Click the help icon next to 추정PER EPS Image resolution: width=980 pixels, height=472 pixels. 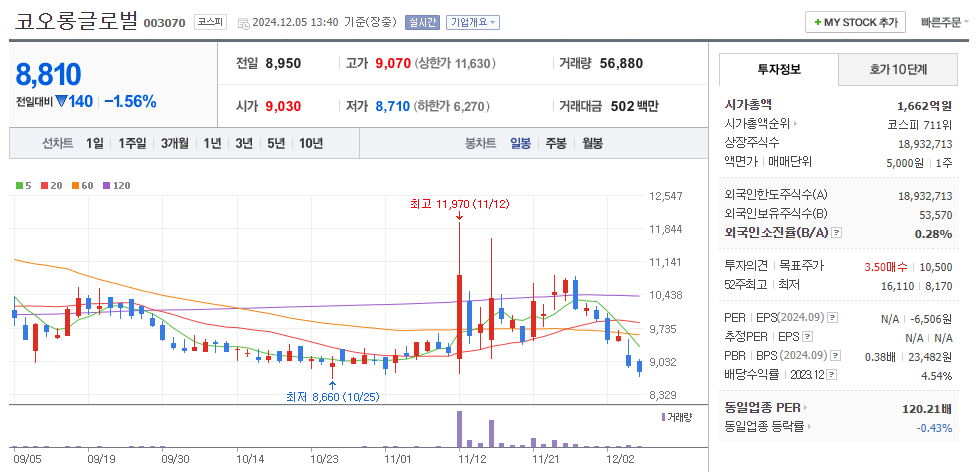click(x=808, y=336)
